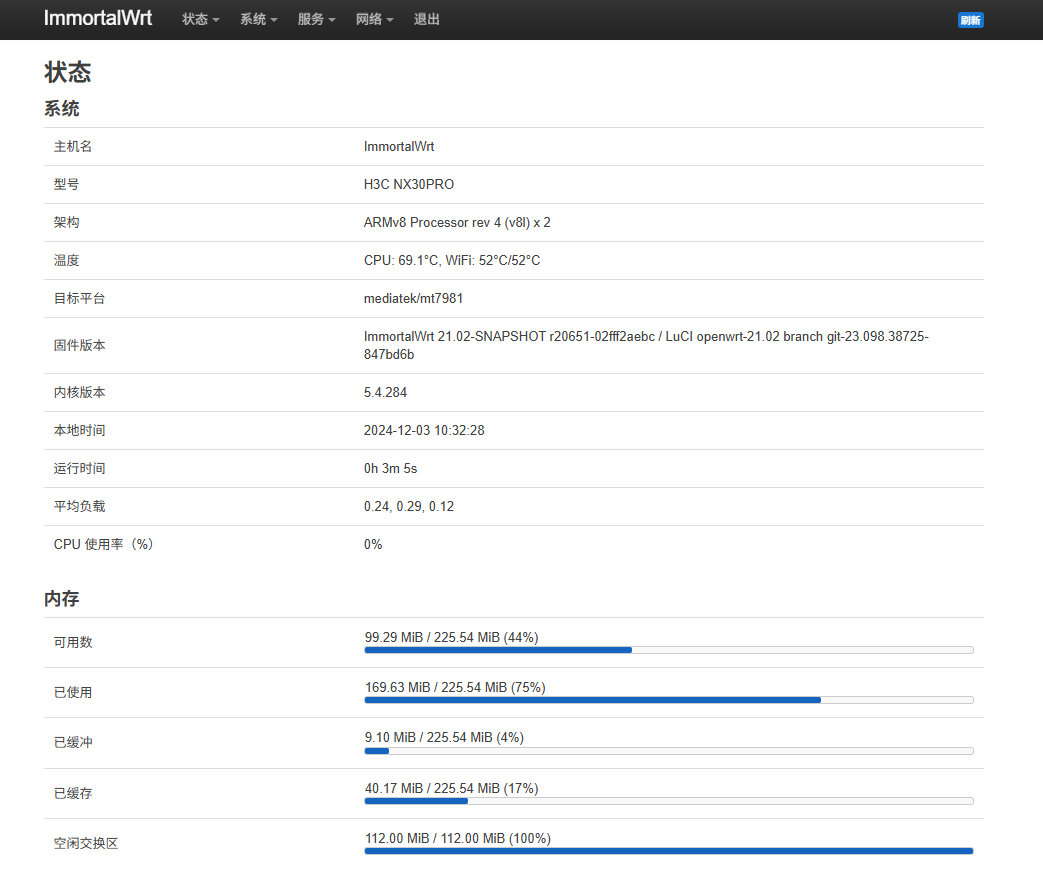Click the 已缓冲 memory progress bar
The width and height of the screenshot is (1043, 871).
tap(669, 751)
